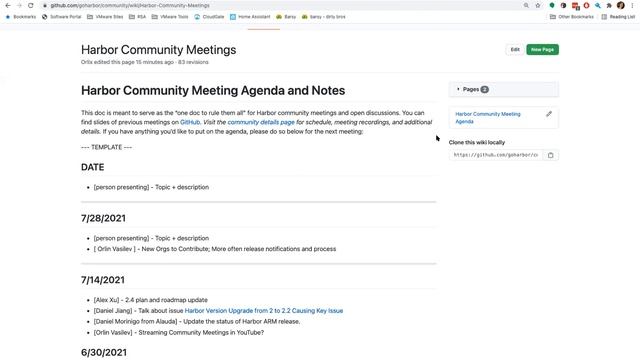Open the Other Bookmarks folder

coord(571,17)
